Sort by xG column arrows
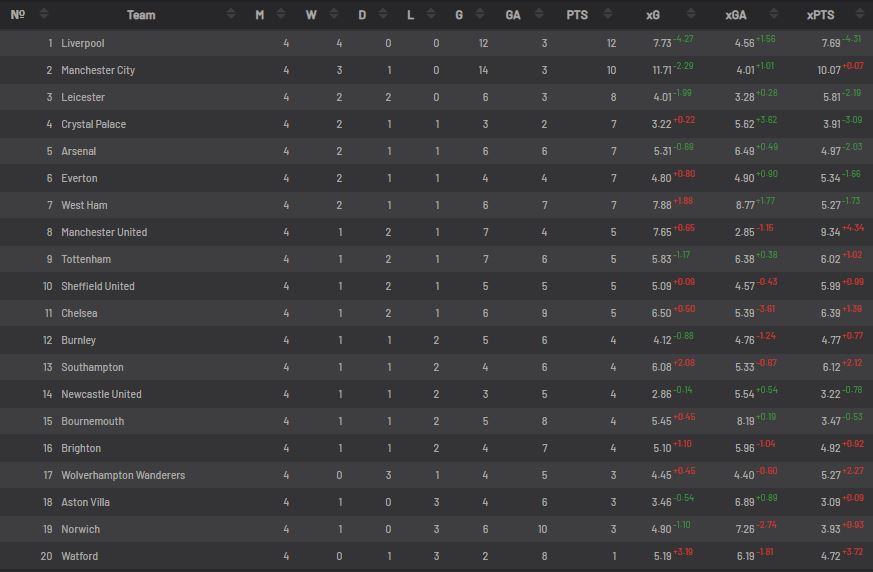Image resolution: width=873 pixels, height=572 pixels. [x=691, y=14]
